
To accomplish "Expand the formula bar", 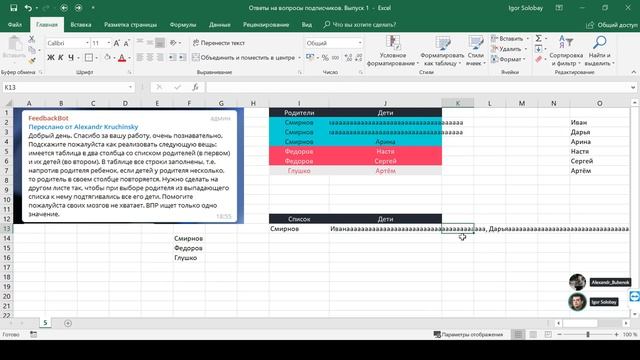I will 633,87.
